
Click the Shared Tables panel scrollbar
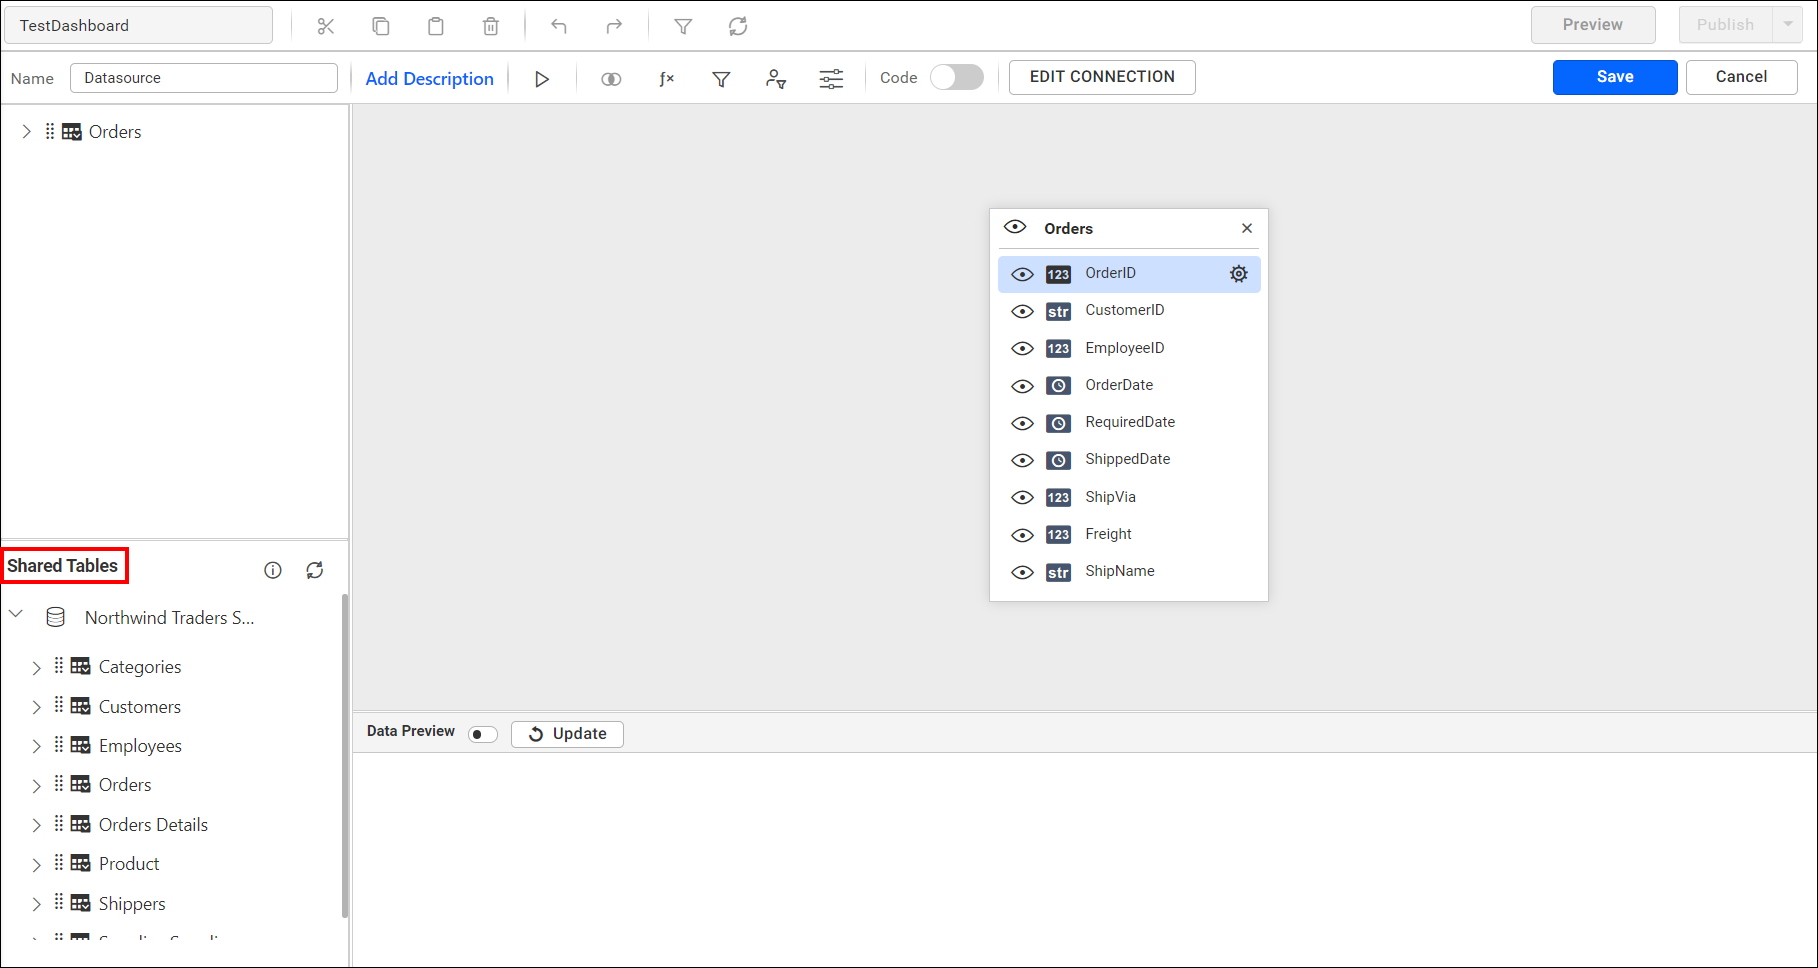tap(345, 755)
